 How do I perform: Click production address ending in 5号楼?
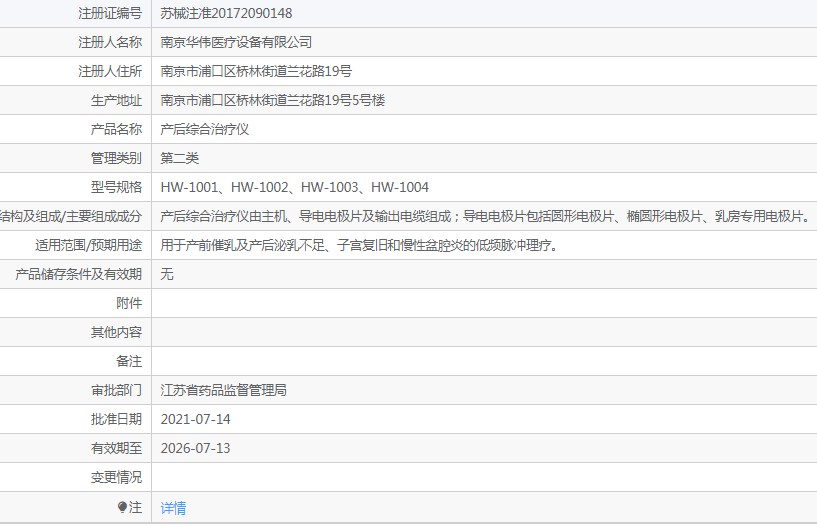click(273, 100)
